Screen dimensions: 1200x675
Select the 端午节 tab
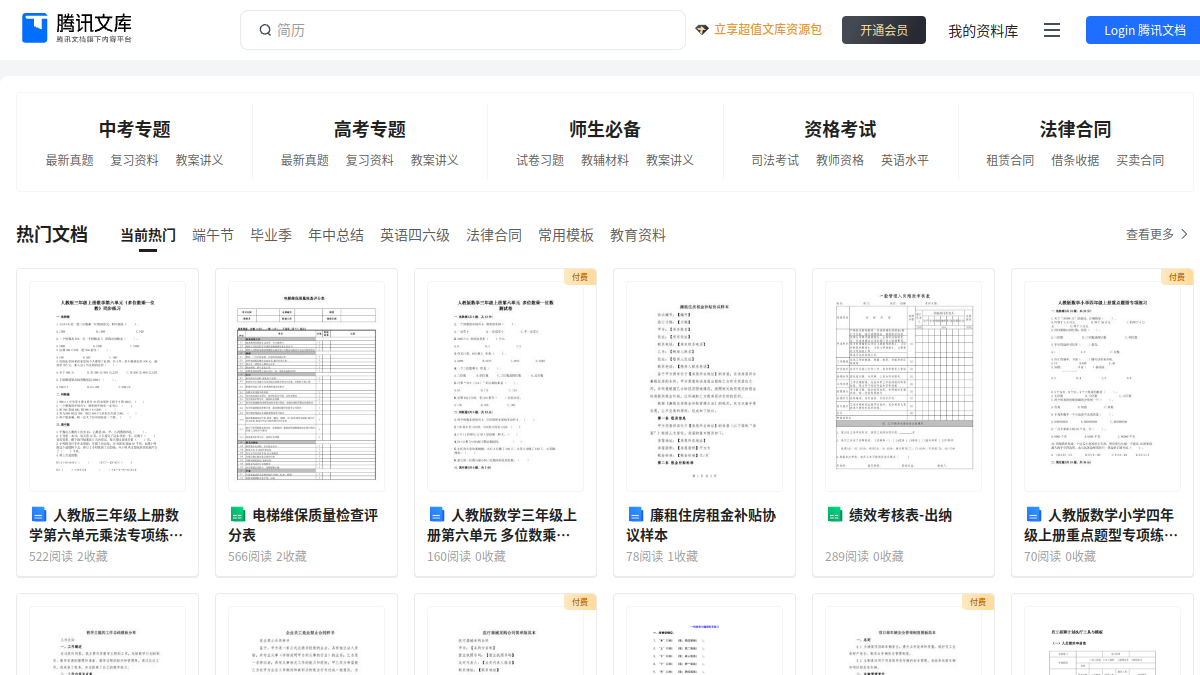[x=213, y=235]
